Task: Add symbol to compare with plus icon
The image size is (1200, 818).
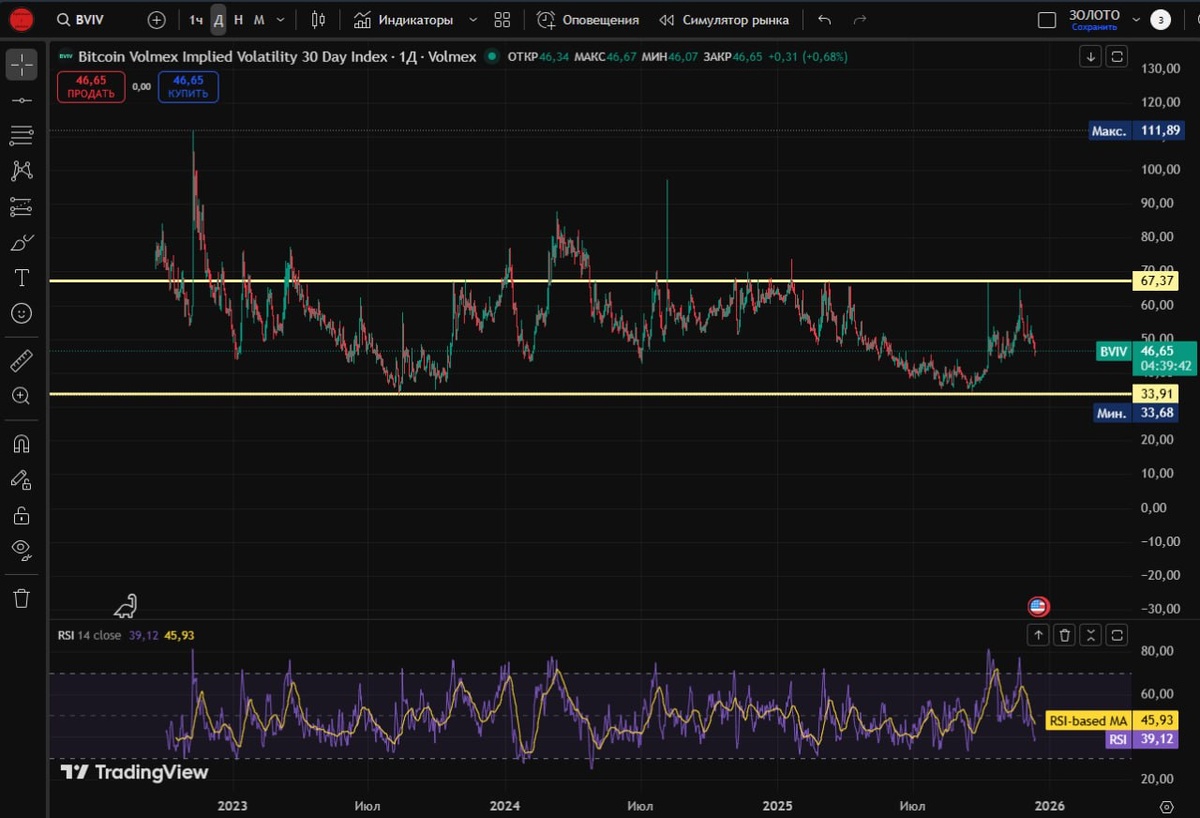Action: click(x=157, y=20)
